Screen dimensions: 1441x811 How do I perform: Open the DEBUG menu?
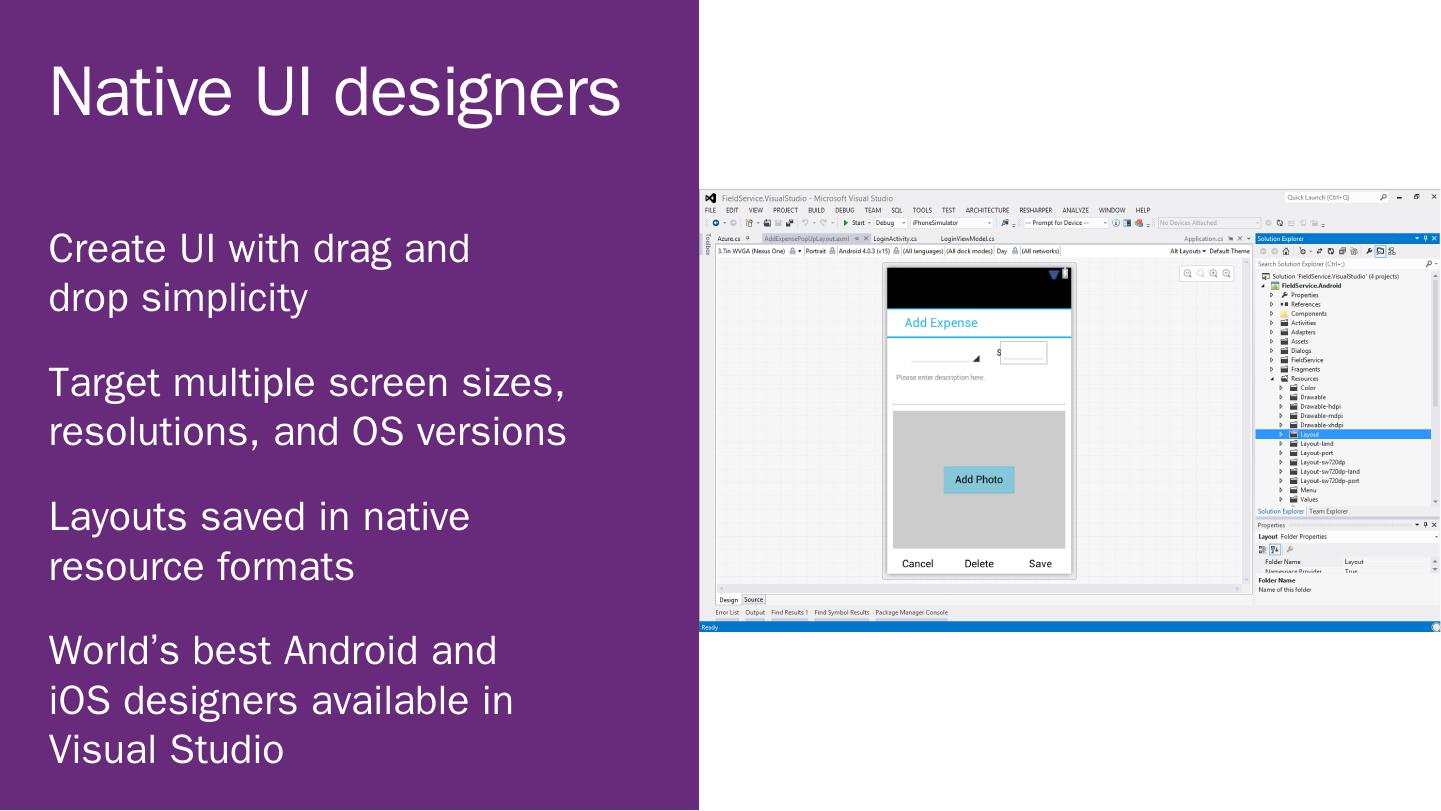pos(845,210)
